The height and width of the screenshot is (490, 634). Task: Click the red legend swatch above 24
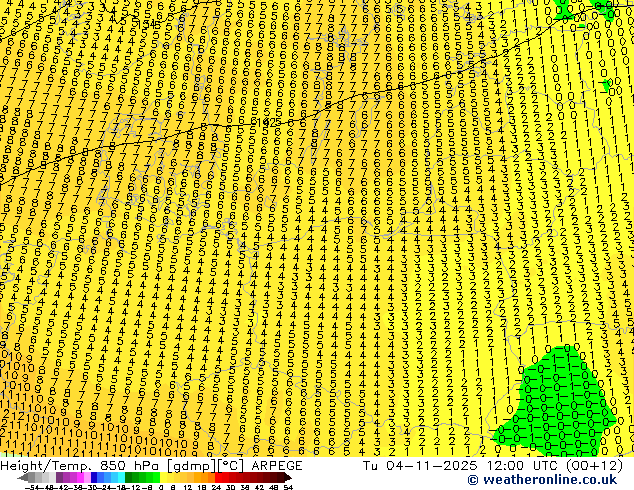coord(218,477)
